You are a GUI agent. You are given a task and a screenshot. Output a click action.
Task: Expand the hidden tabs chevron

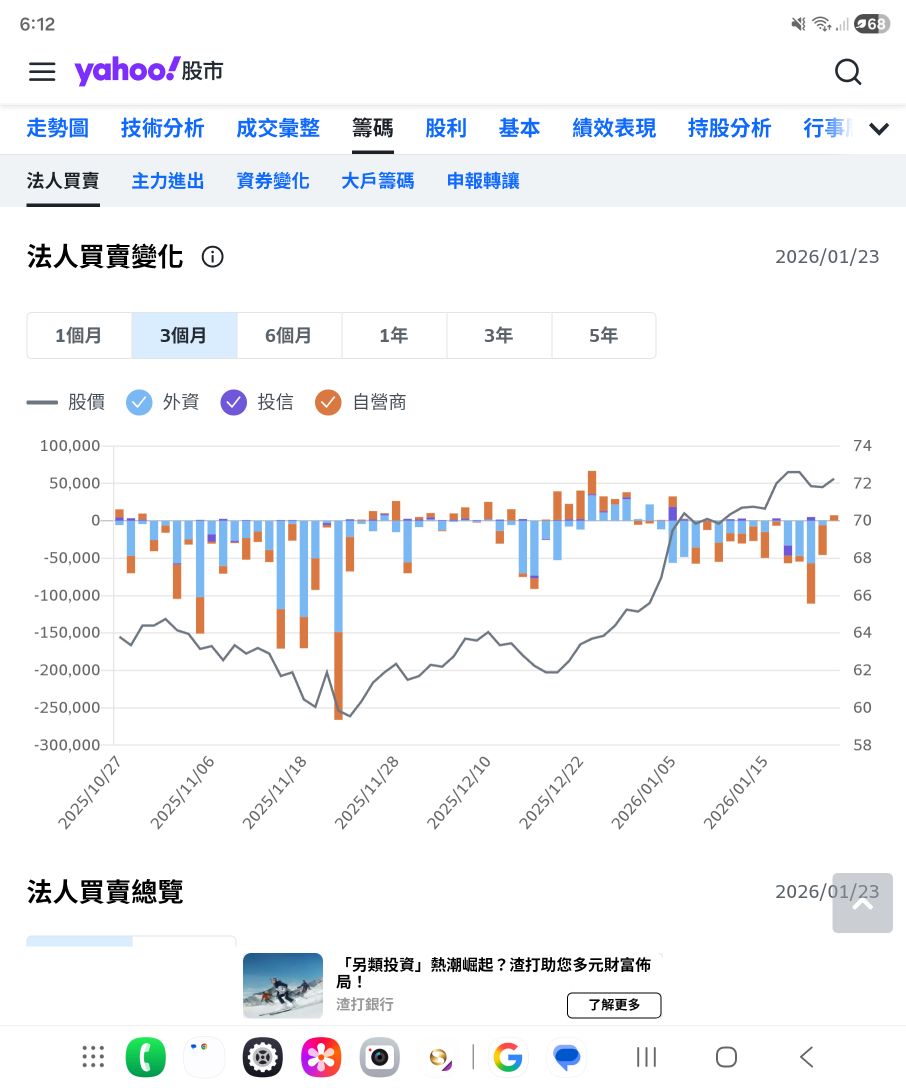click(878, 129)
